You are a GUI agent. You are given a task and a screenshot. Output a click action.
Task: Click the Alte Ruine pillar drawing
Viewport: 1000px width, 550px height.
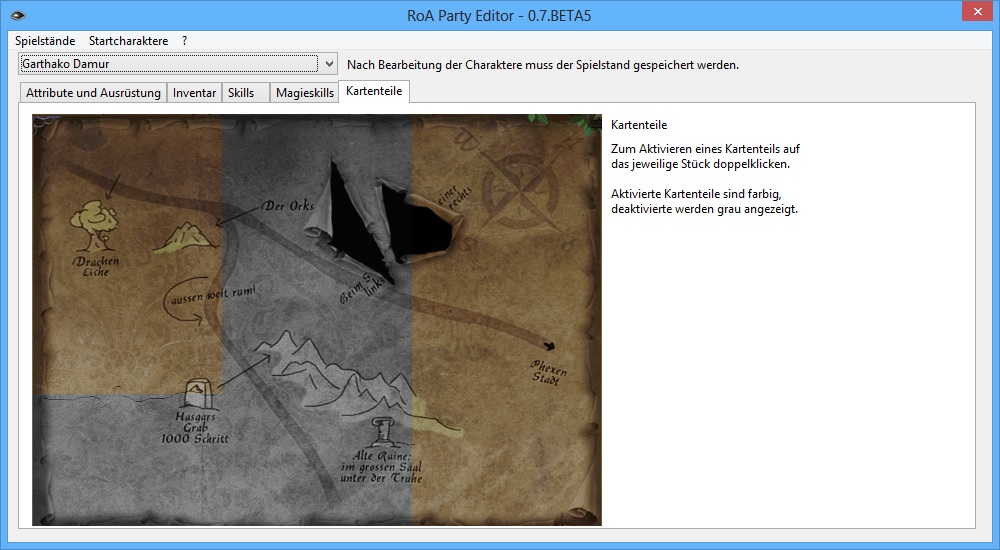(383, 431)
